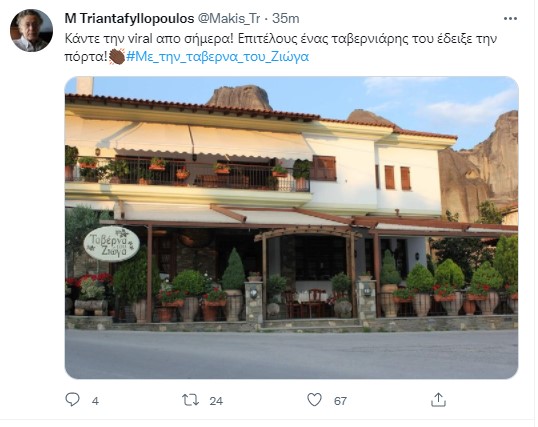
Task: Open the share upload icon
Action: (x=438, y=400)
